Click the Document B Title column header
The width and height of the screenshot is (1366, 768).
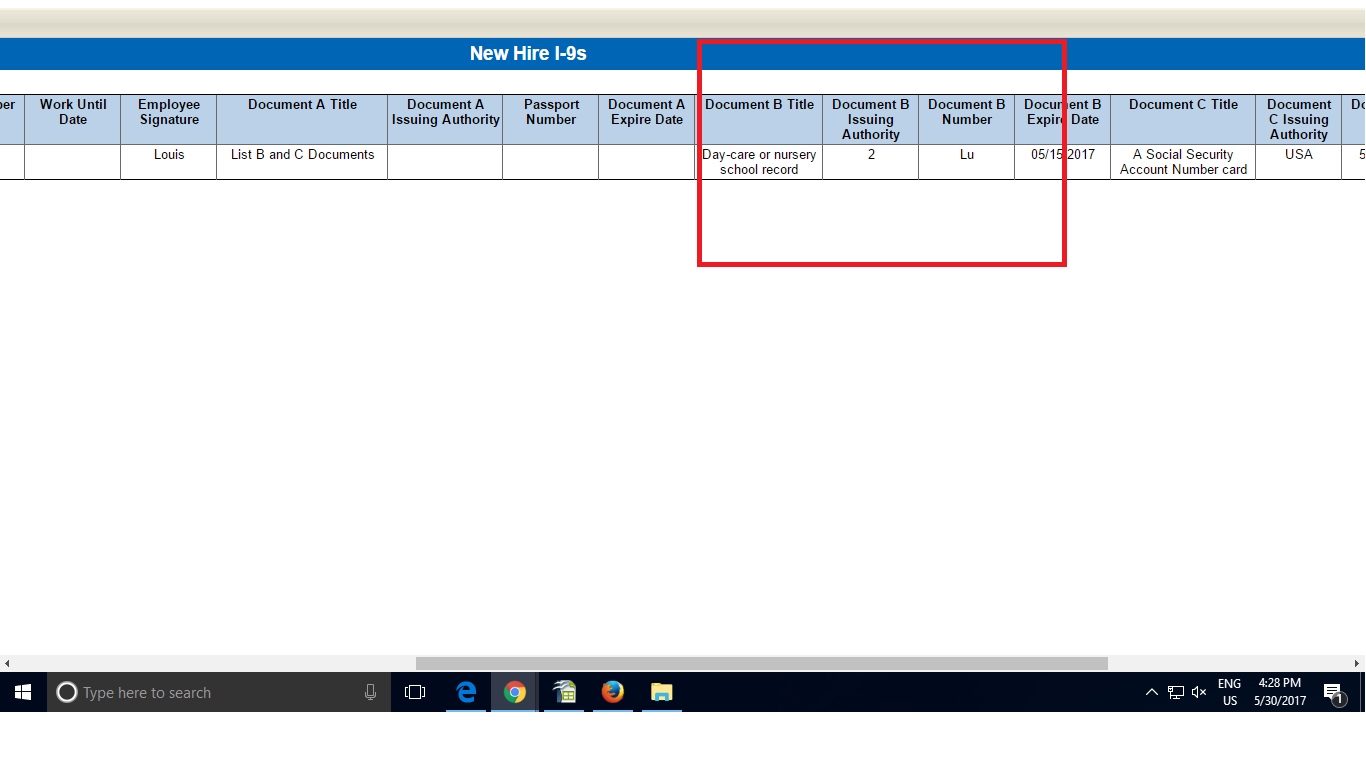click(x=759, y=105)
